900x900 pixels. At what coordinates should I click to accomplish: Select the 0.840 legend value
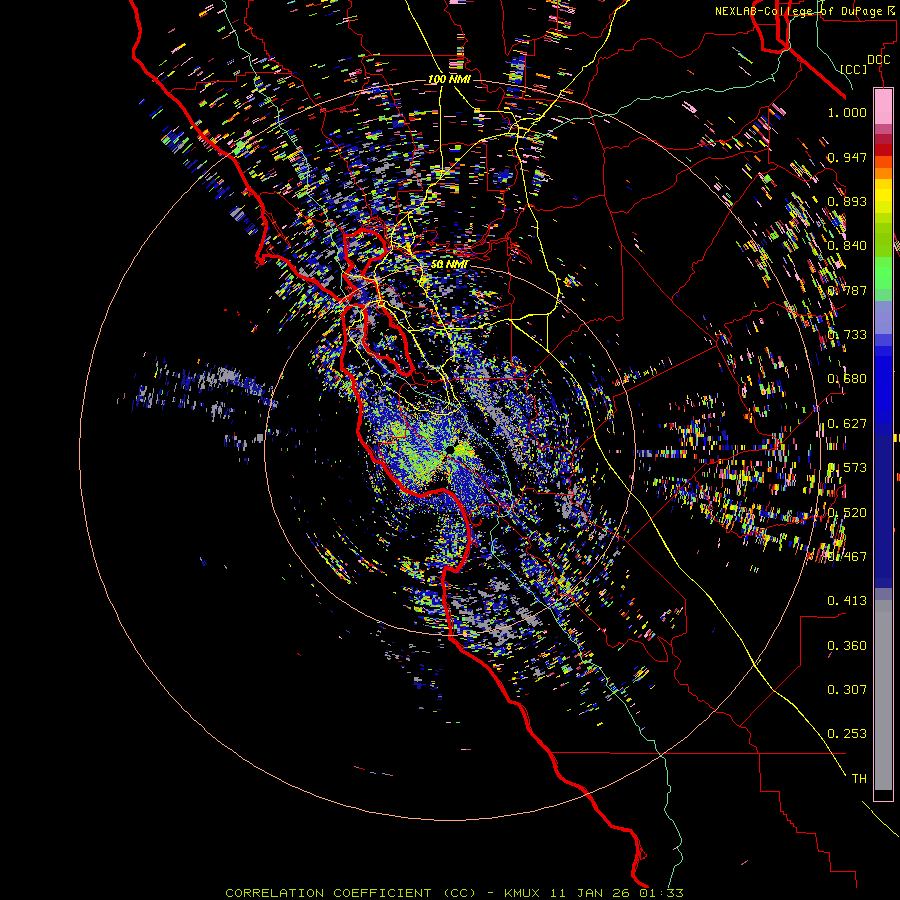[847, 246]
